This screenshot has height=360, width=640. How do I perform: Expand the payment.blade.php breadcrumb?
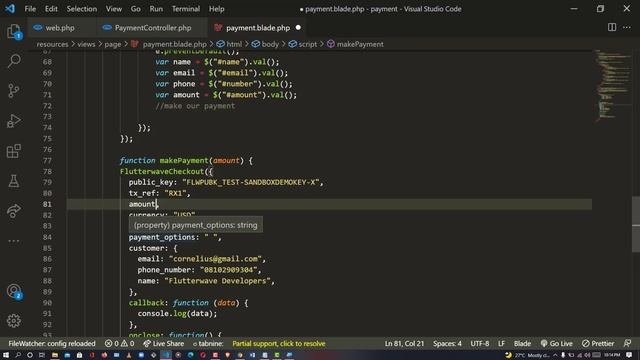coord(169,44)
